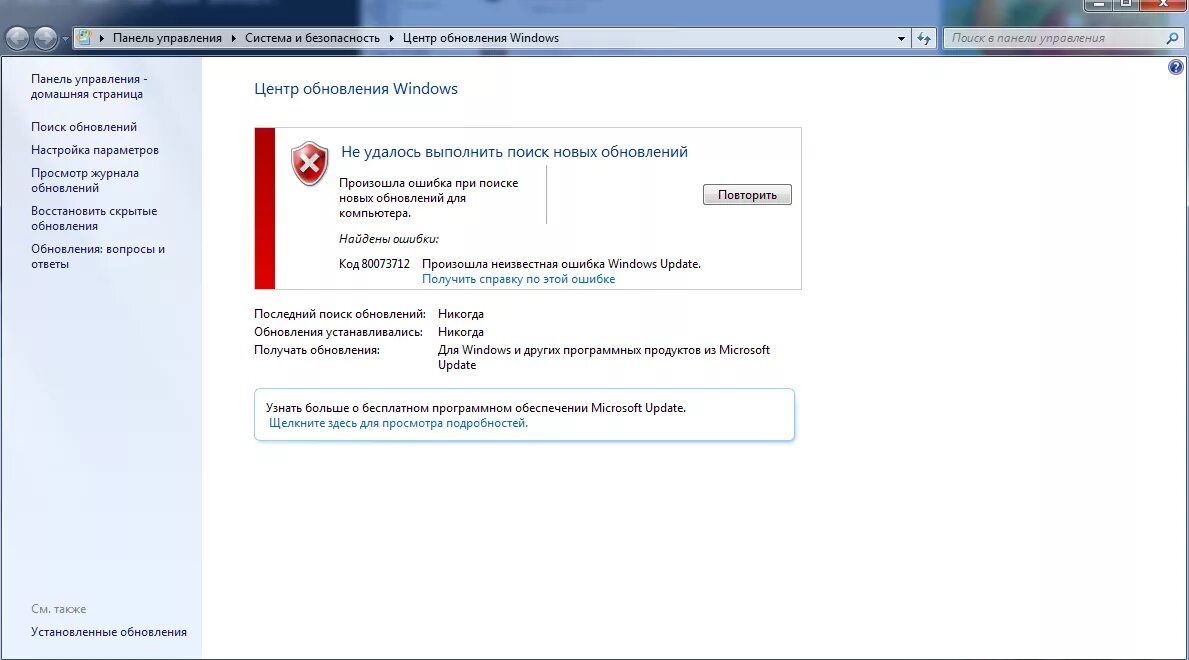Open Получить справку по этой ошибке link
Viewport: 1189px width, 660px height.
(519, 279)
